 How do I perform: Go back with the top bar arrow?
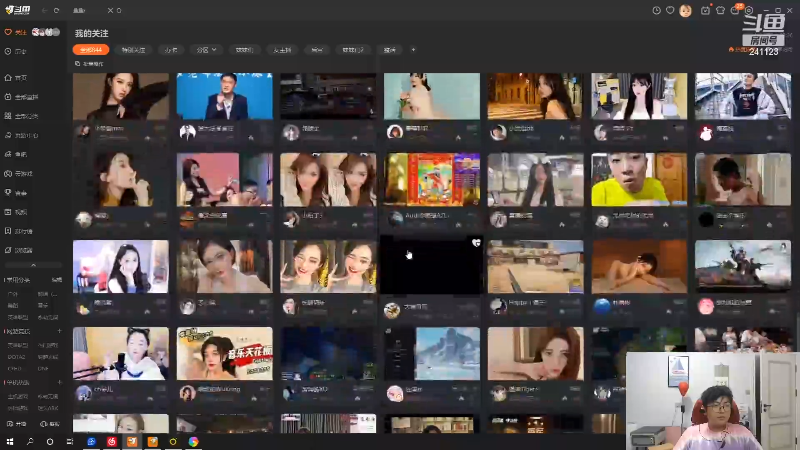pos(44,10)
